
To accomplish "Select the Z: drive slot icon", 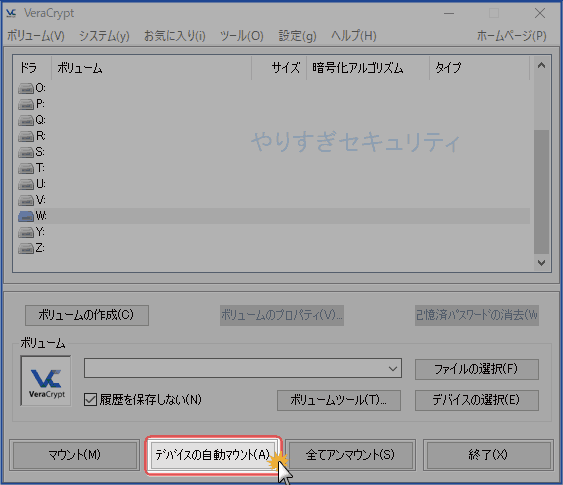I will [x=26, y=248].
